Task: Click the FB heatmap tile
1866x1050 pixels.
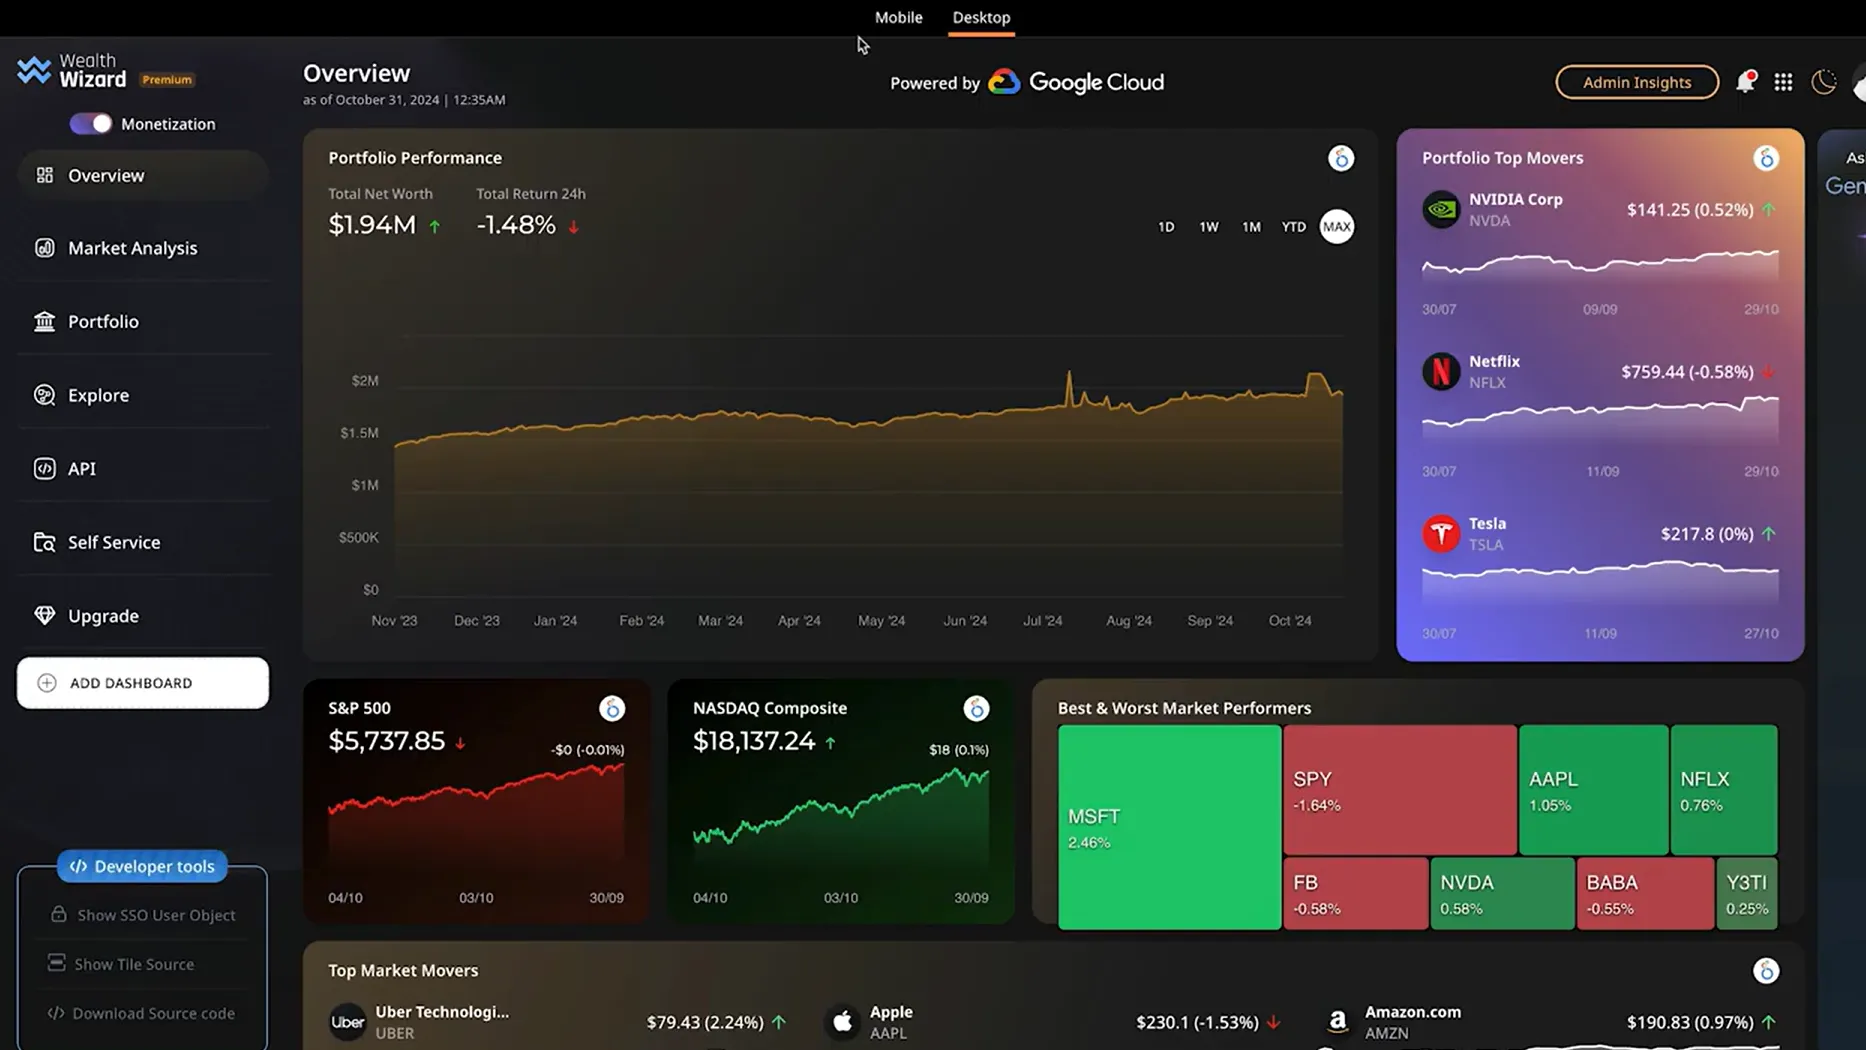Action: tap(1356, 894)
